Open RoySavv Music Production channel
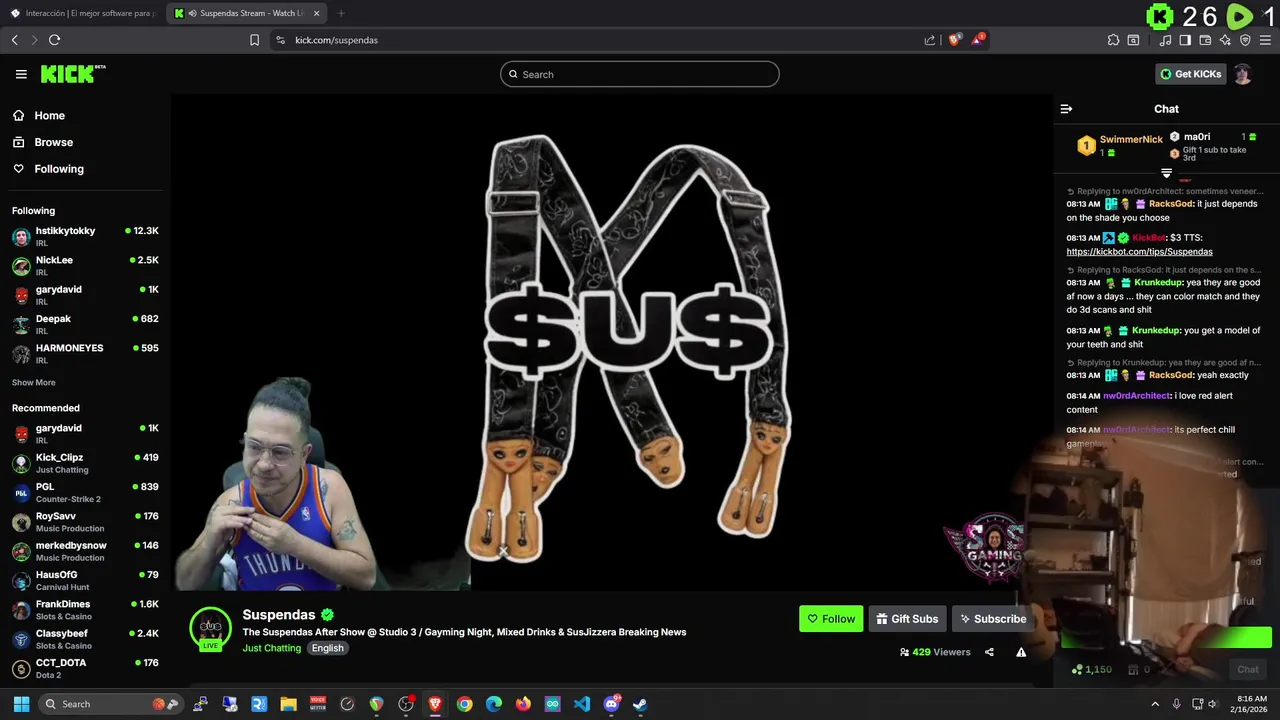This screenshot has width=1280, height=720. [85, 522]
